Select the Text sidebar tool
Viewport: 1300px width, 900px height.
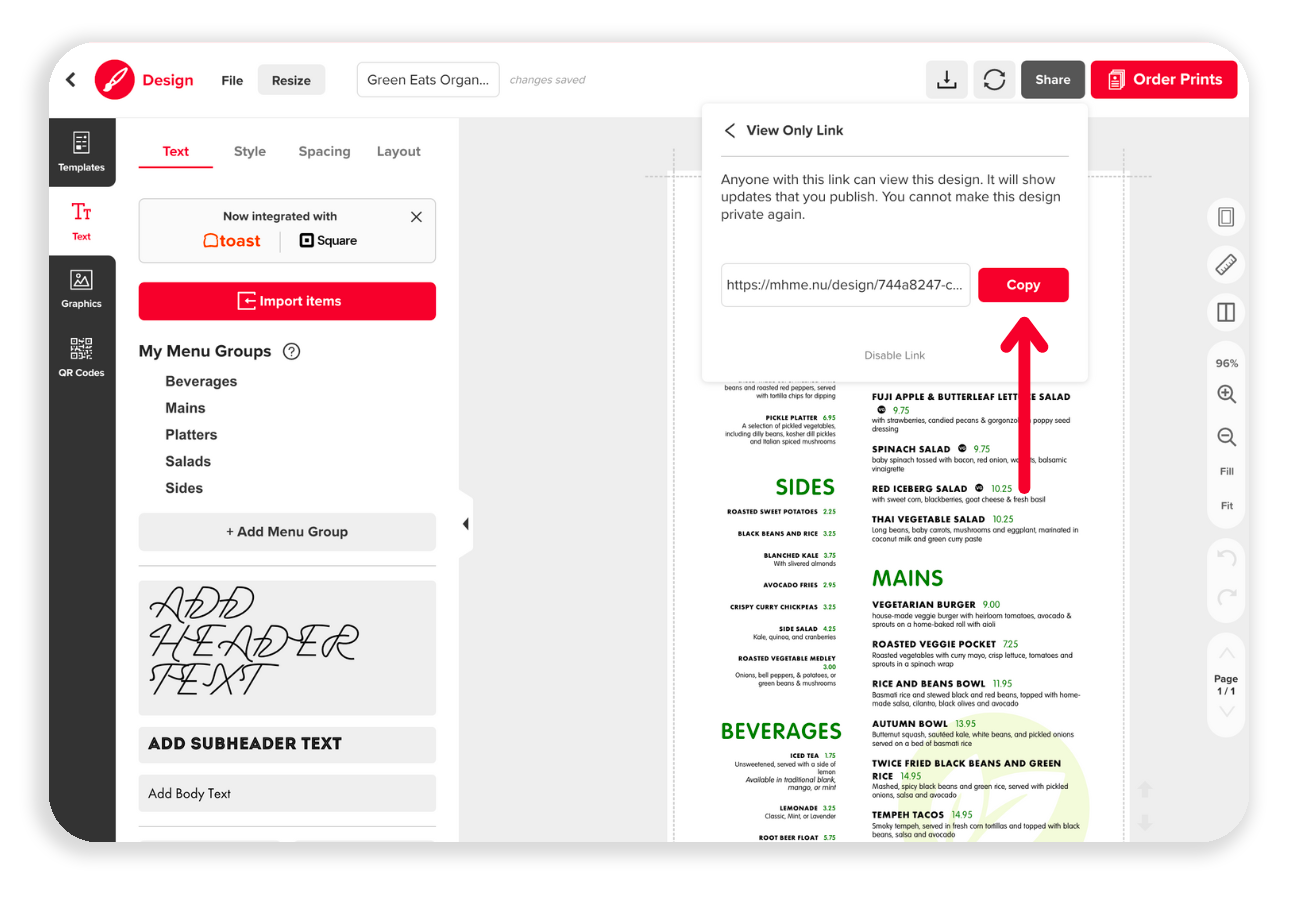(x=81, y=221)
